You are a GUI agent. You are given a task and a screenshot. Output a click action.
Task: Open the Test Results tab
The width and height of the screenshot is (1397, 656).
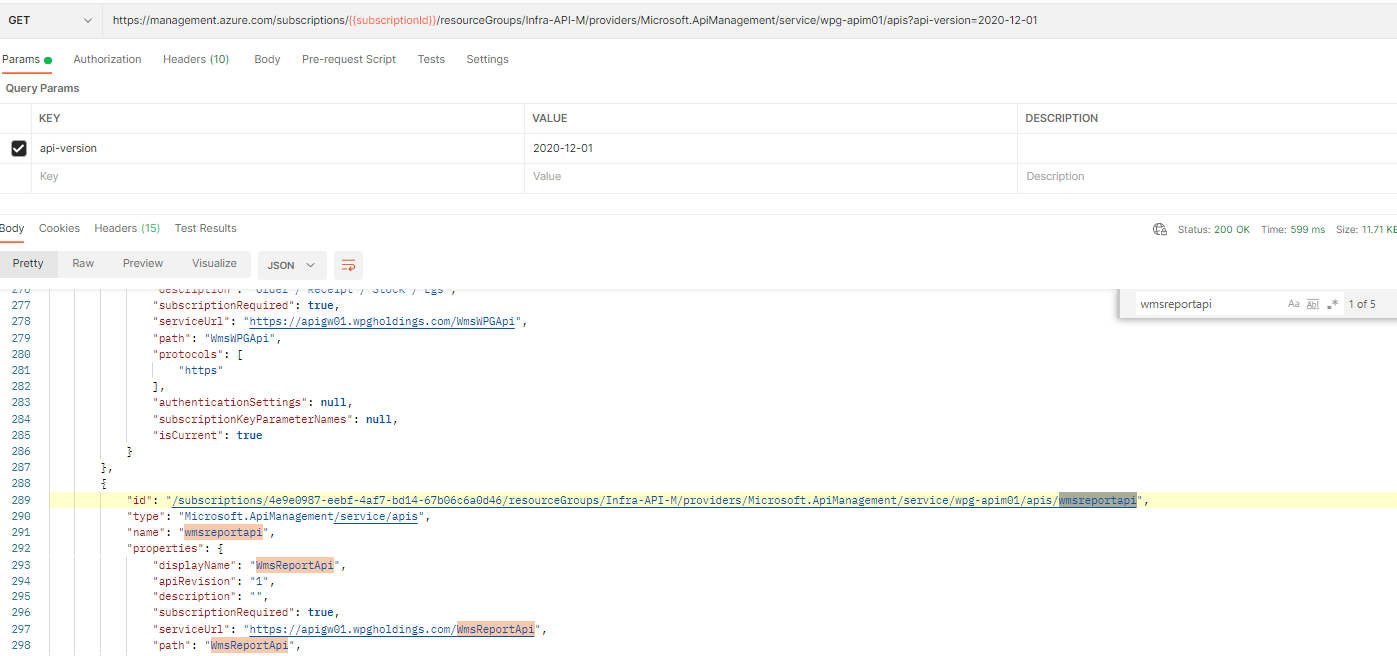coord(205,228)
